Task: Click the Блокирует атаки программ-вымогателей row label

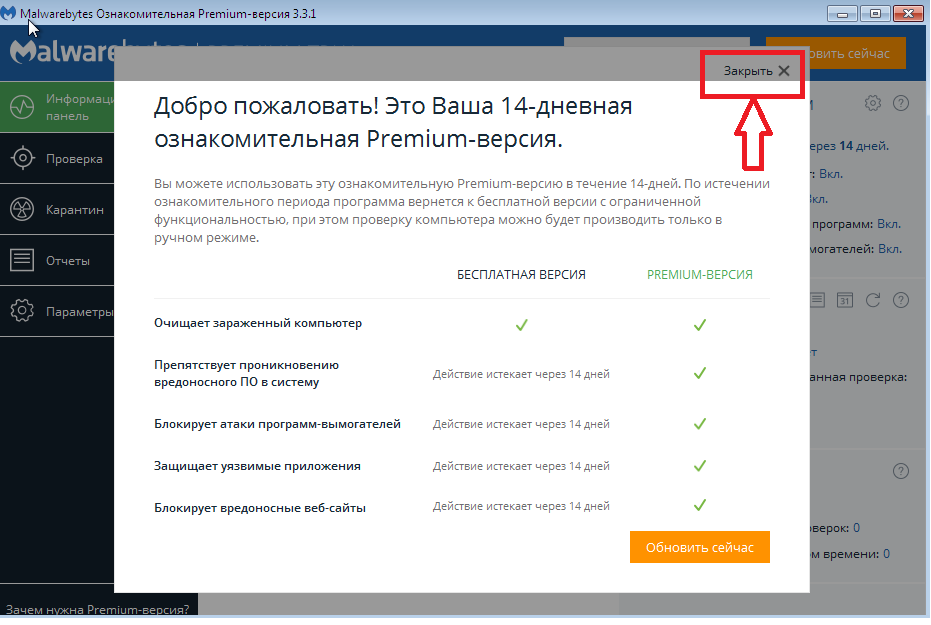Action: point(277,424)
